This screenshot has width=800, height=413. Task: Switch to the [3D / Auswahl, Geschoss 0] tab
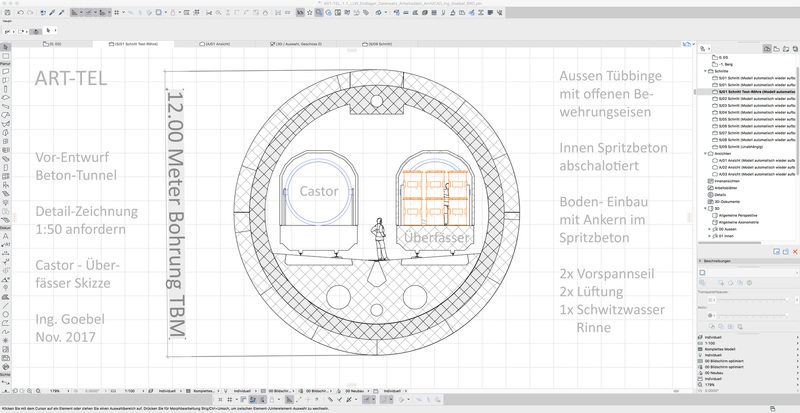pos(297,45)
